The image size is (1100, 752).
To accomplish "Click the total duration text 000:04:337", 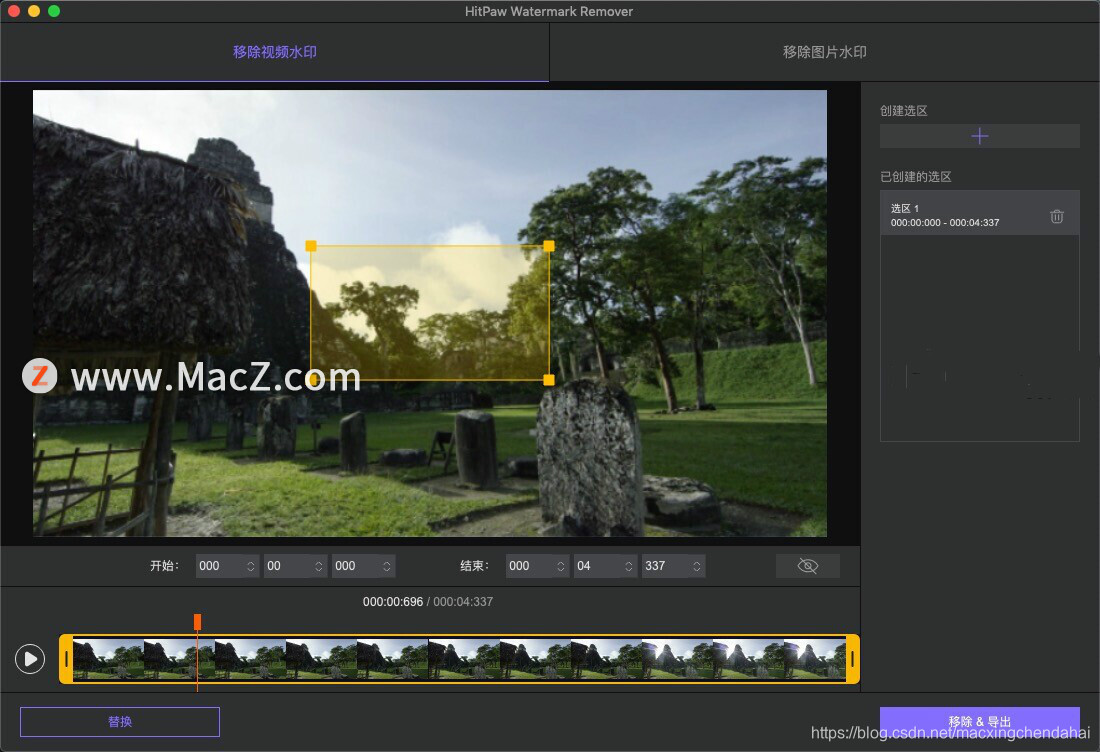I will pyautogui.click(x=463, y=602).
